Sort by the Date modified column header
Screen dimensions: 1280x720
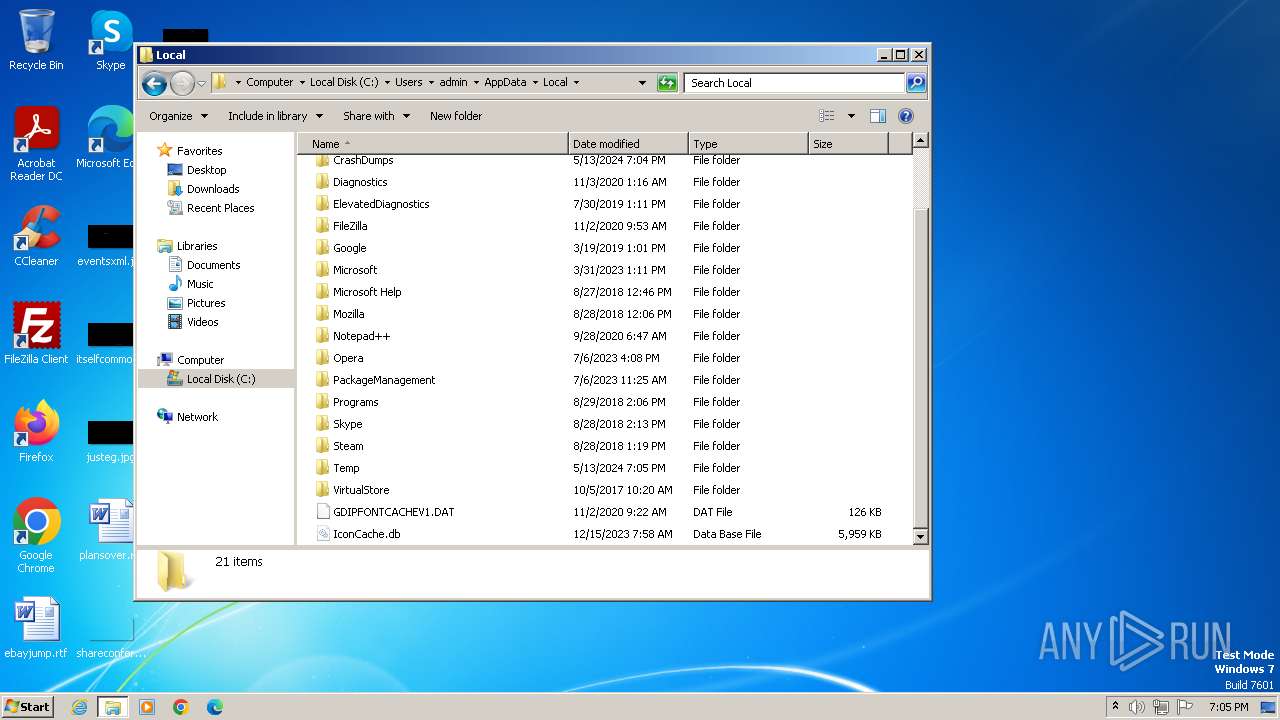point(628,144)
